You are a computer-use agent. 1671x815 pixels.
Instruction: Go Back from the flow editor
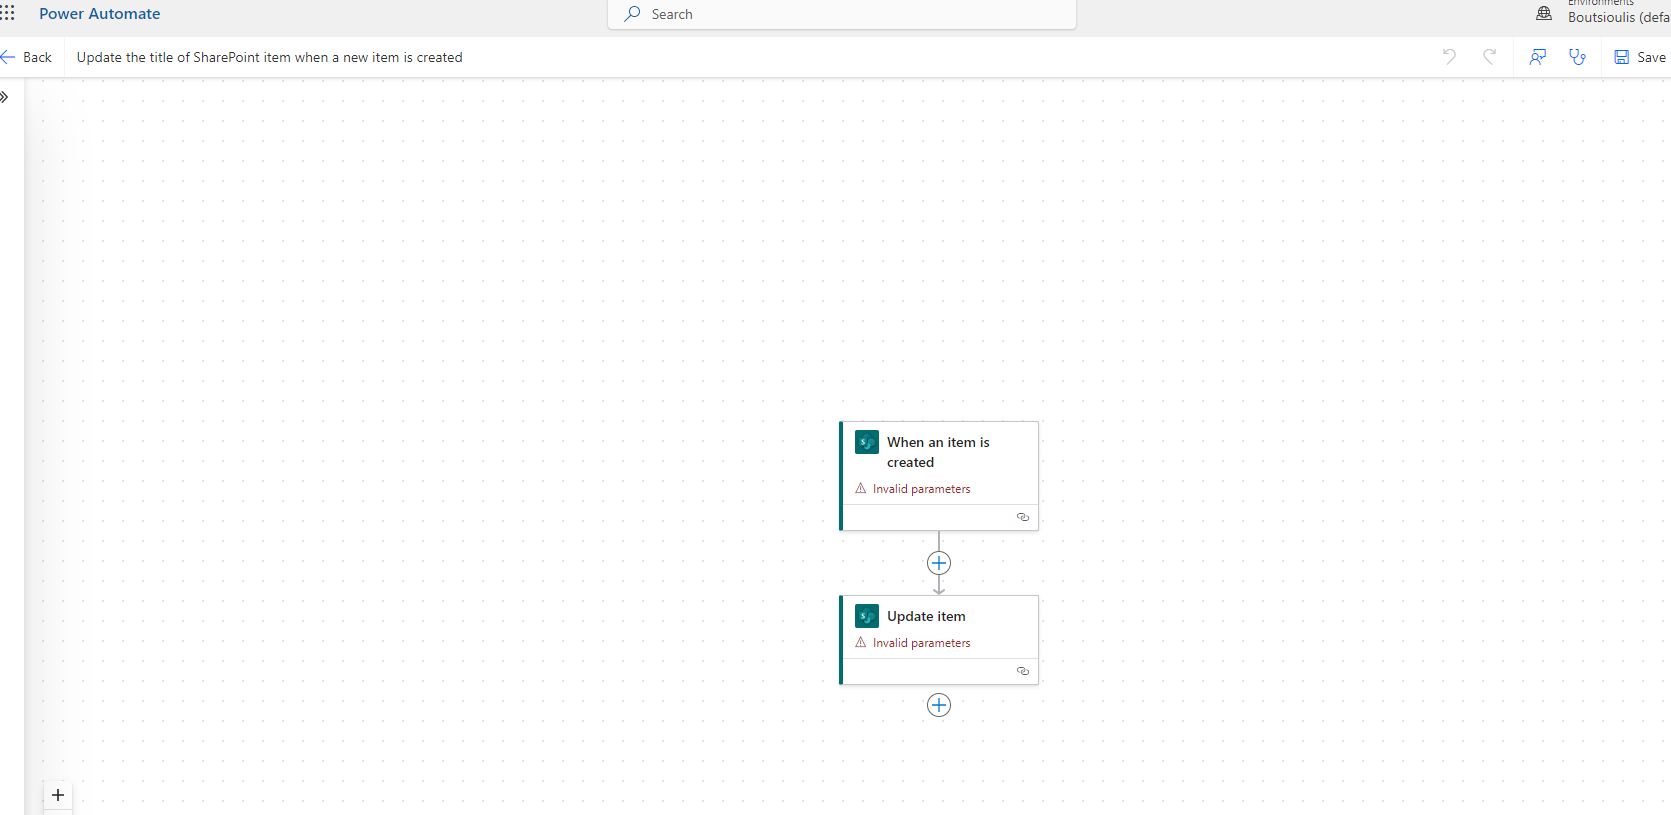27,57
